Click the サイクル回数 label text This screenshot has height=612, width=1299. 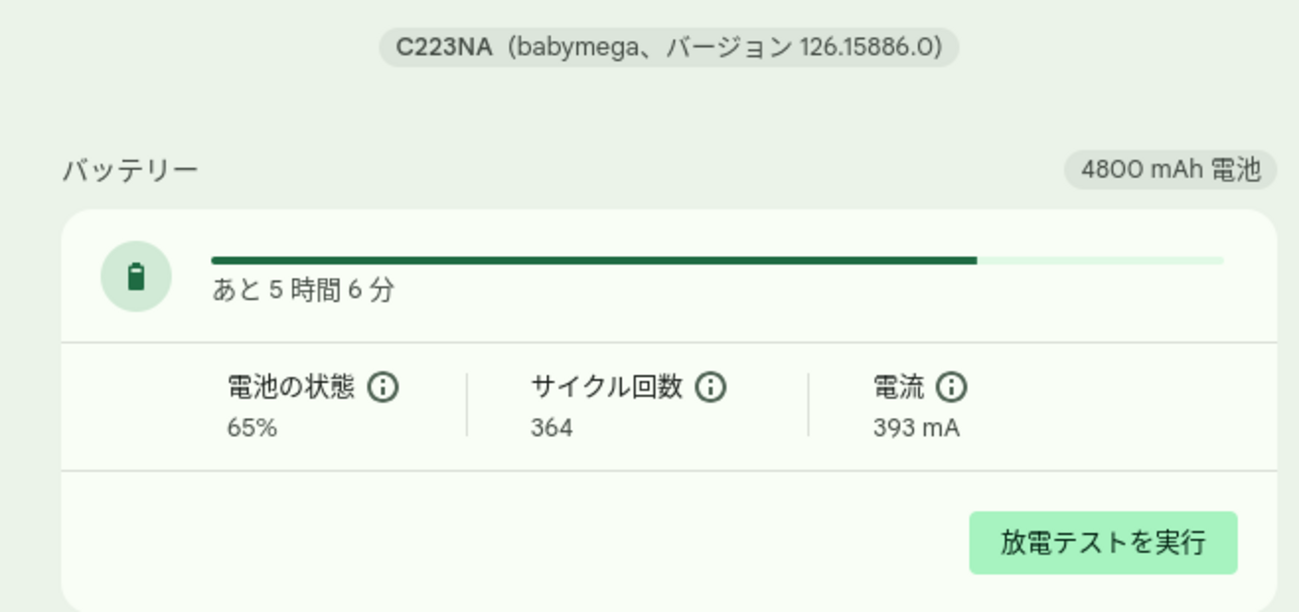[x=606, y=387]
